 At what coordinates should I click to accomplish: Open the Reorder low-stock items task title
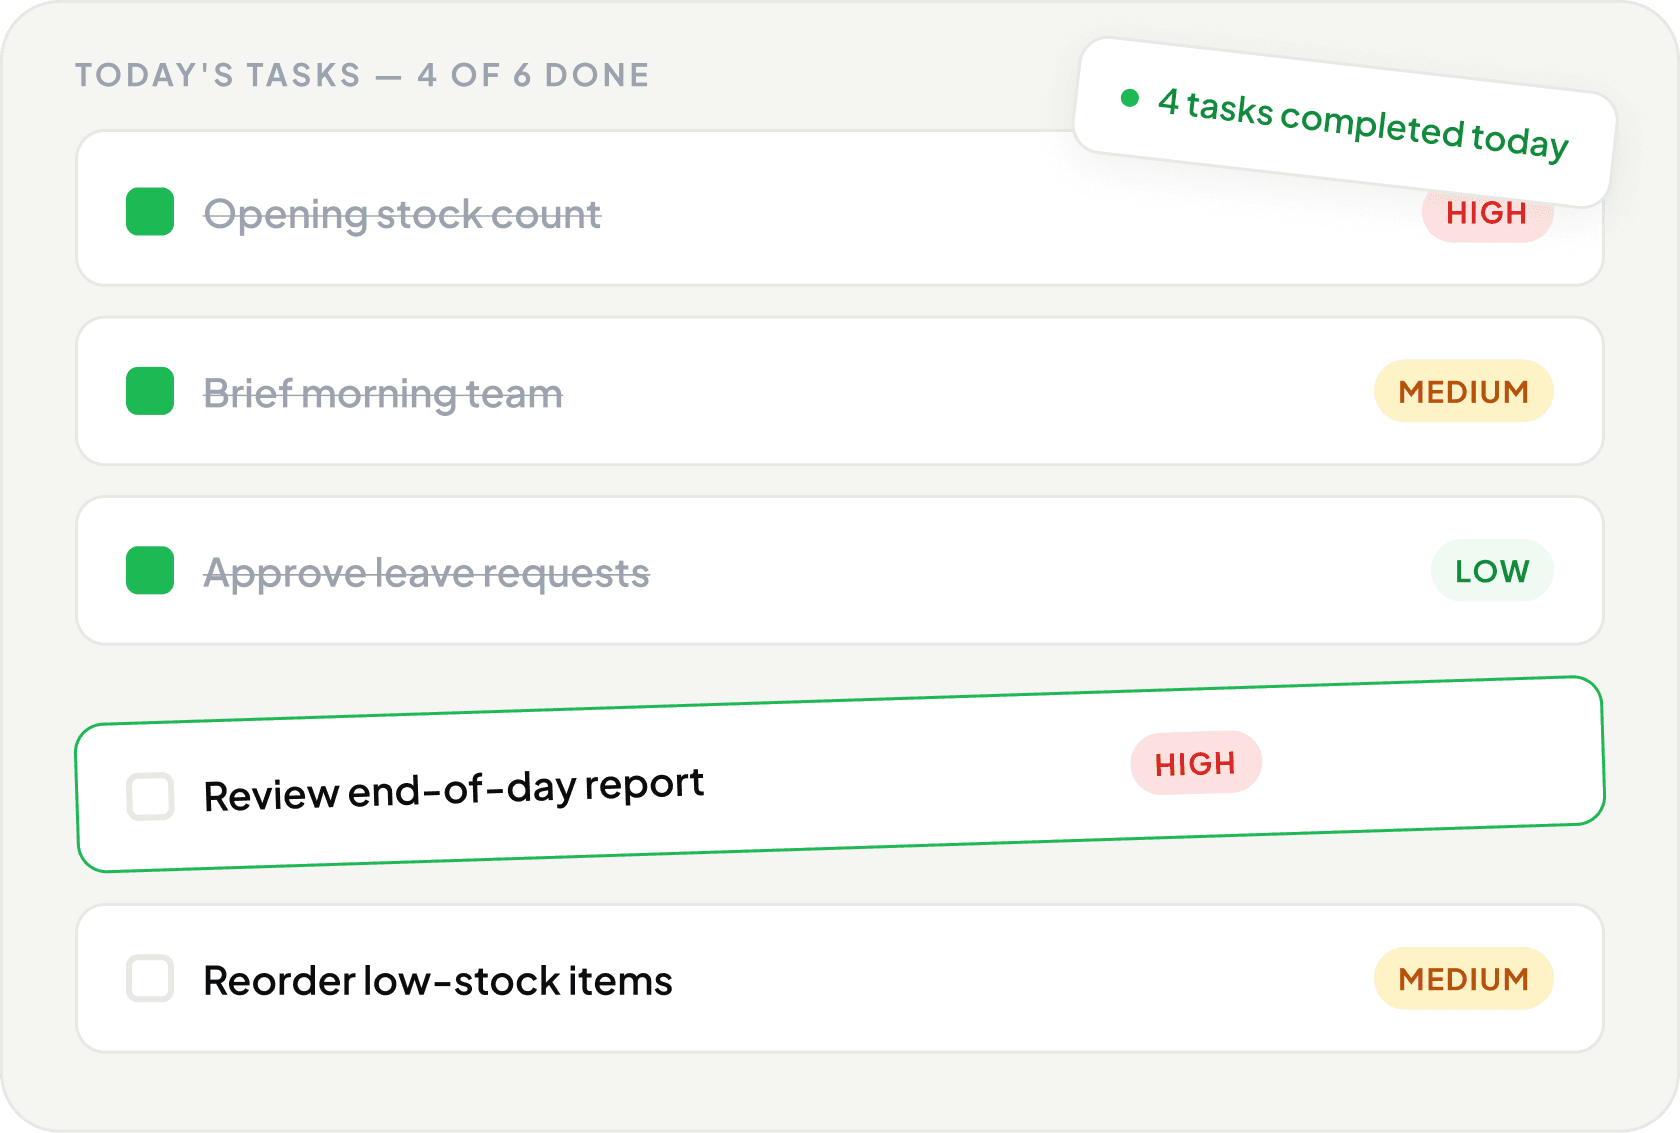[438, 981]
